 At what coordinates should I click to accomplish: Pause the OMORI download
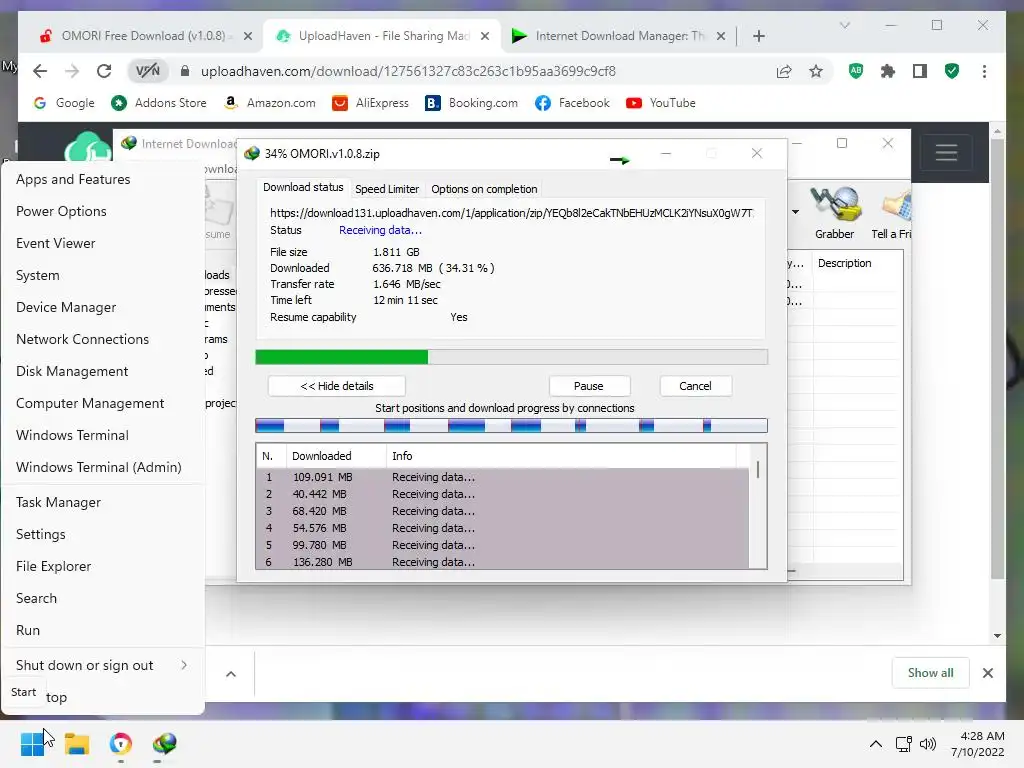click(589, 386)
